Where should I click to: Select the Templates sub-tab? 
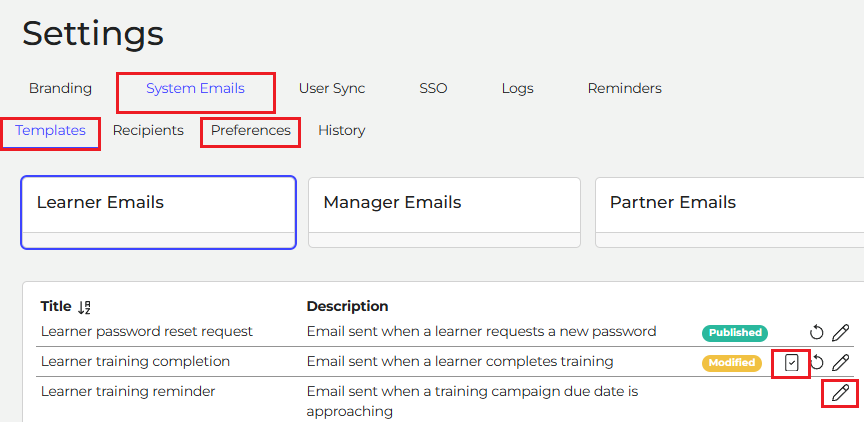50,131
